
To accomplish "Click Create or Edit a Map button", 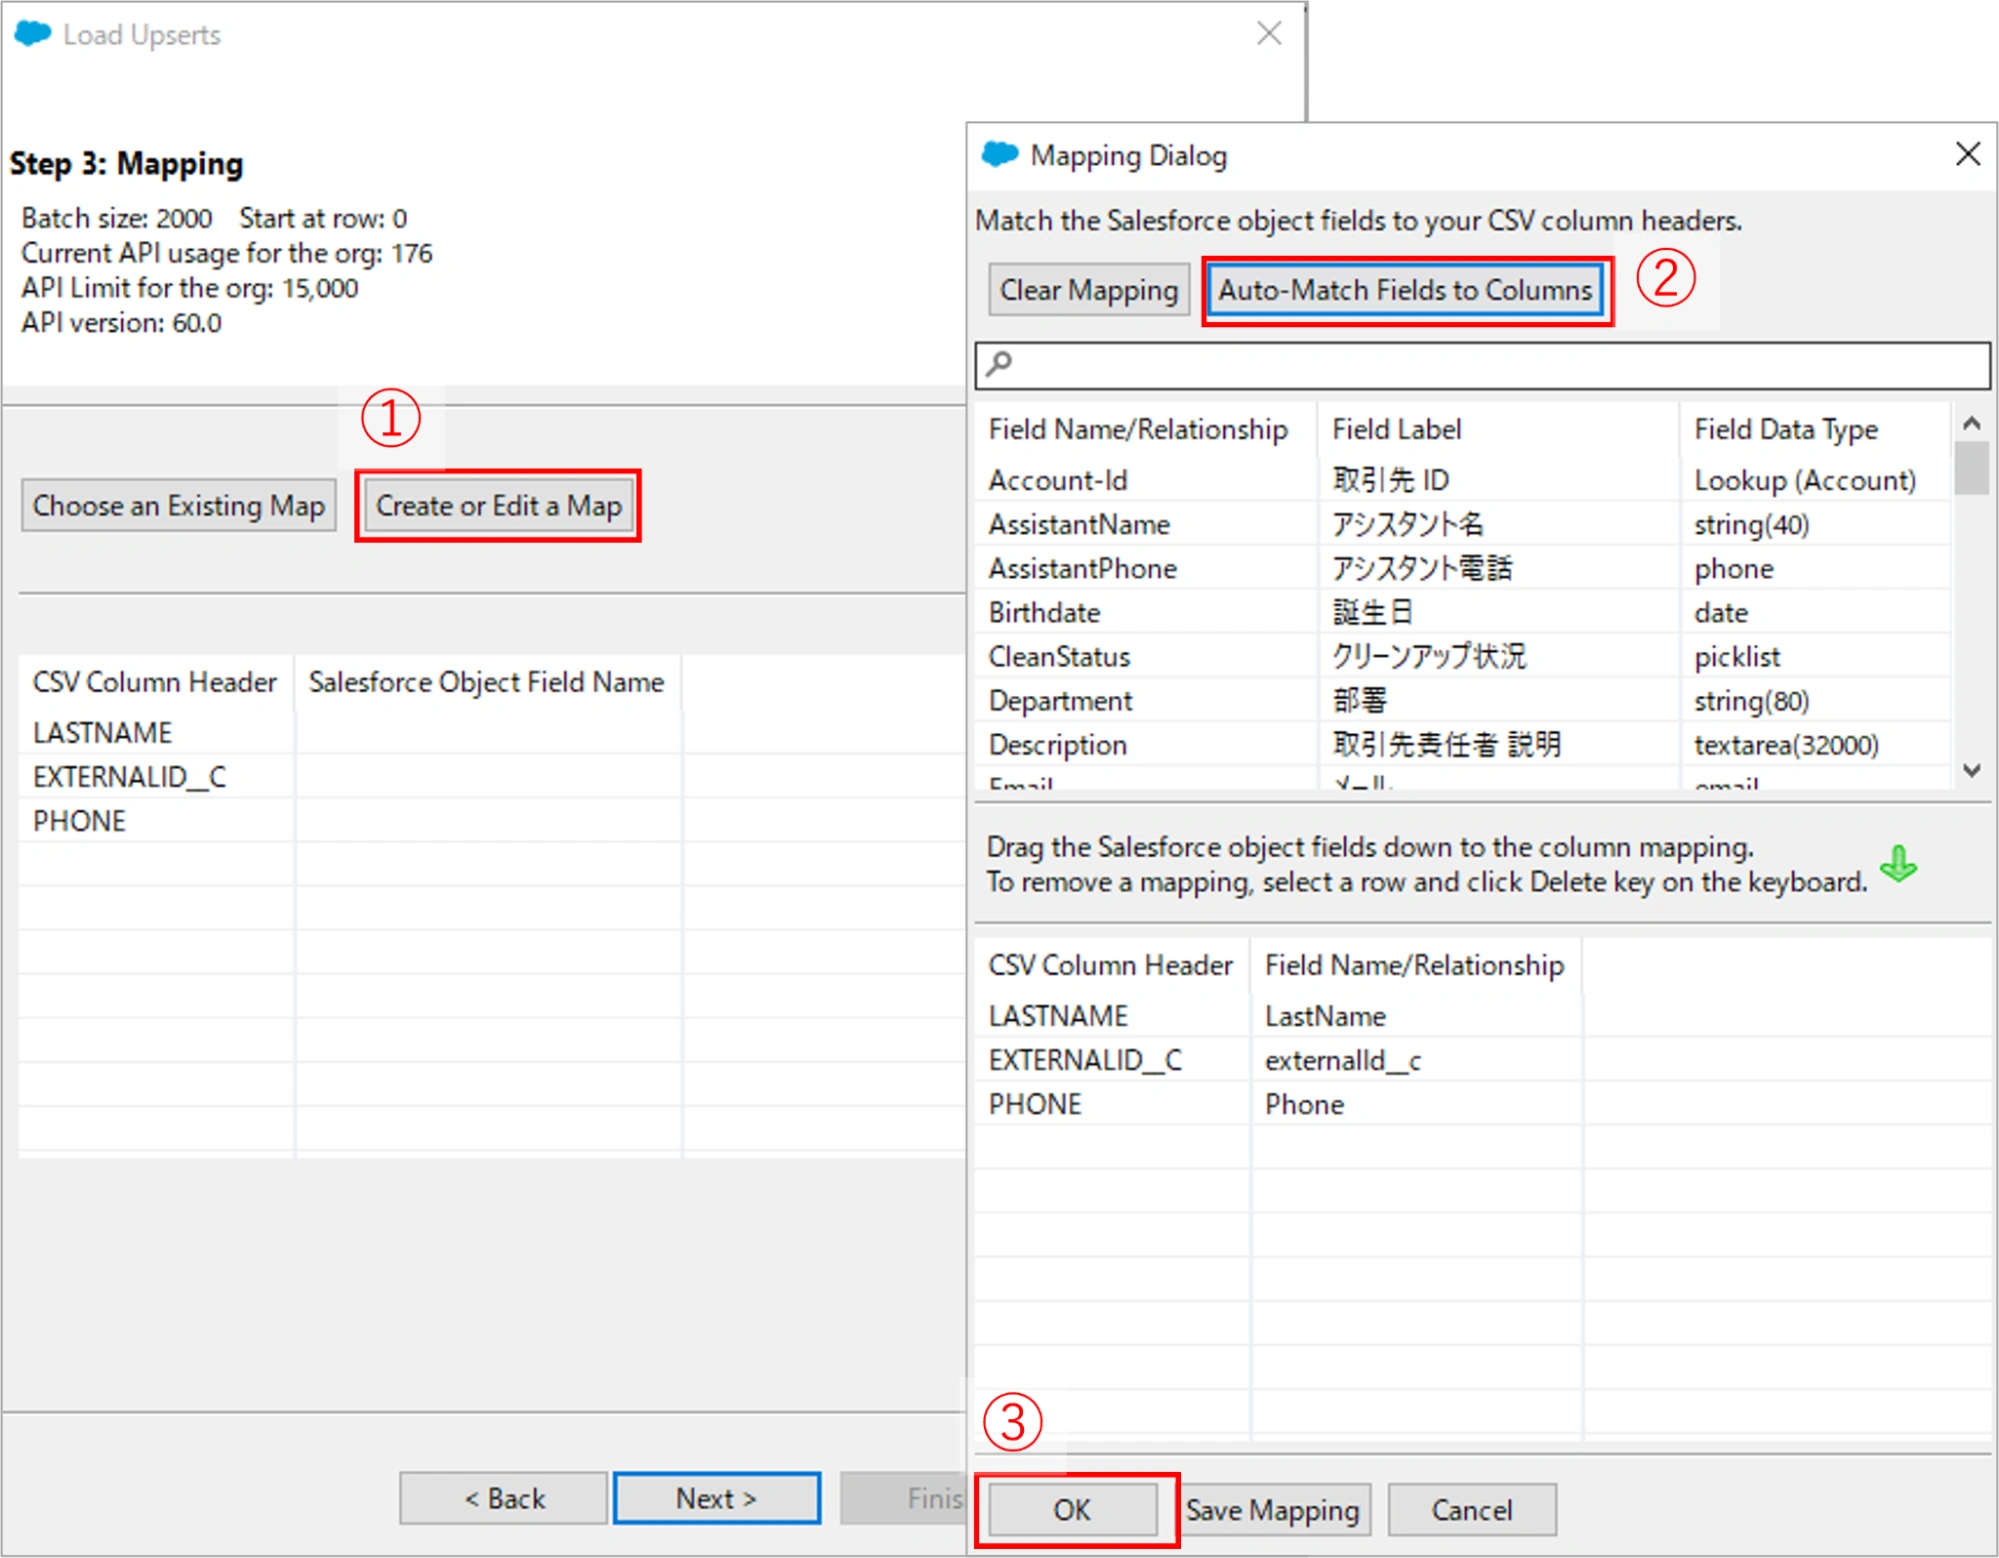I will pos(498,506).
